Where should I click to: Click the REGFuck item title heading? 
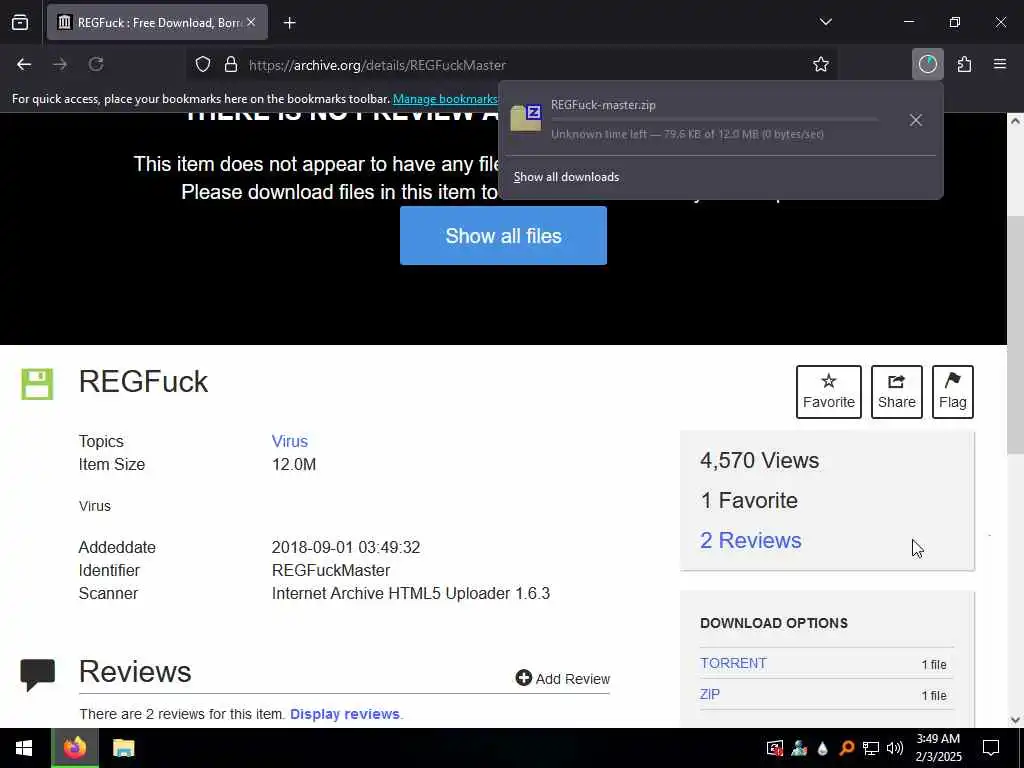pos(144,381)
